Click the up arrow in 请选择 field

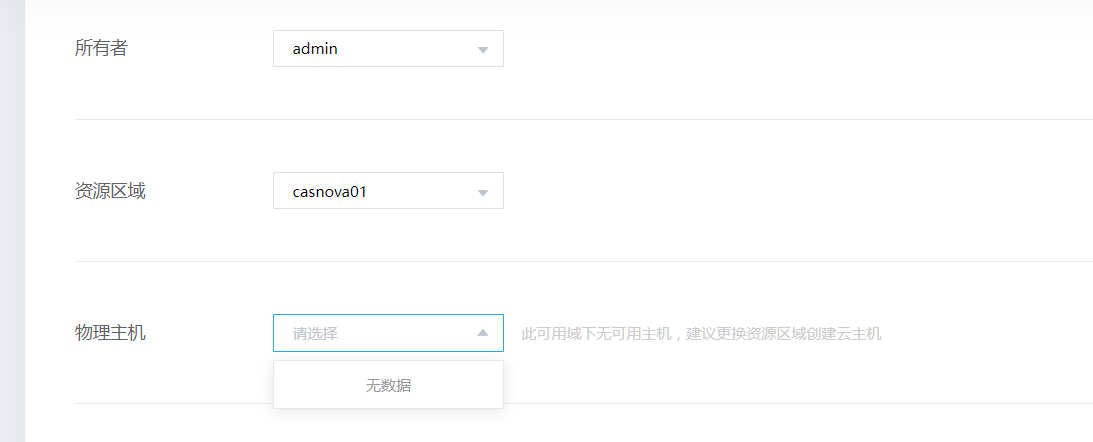[x=482, y=333]
